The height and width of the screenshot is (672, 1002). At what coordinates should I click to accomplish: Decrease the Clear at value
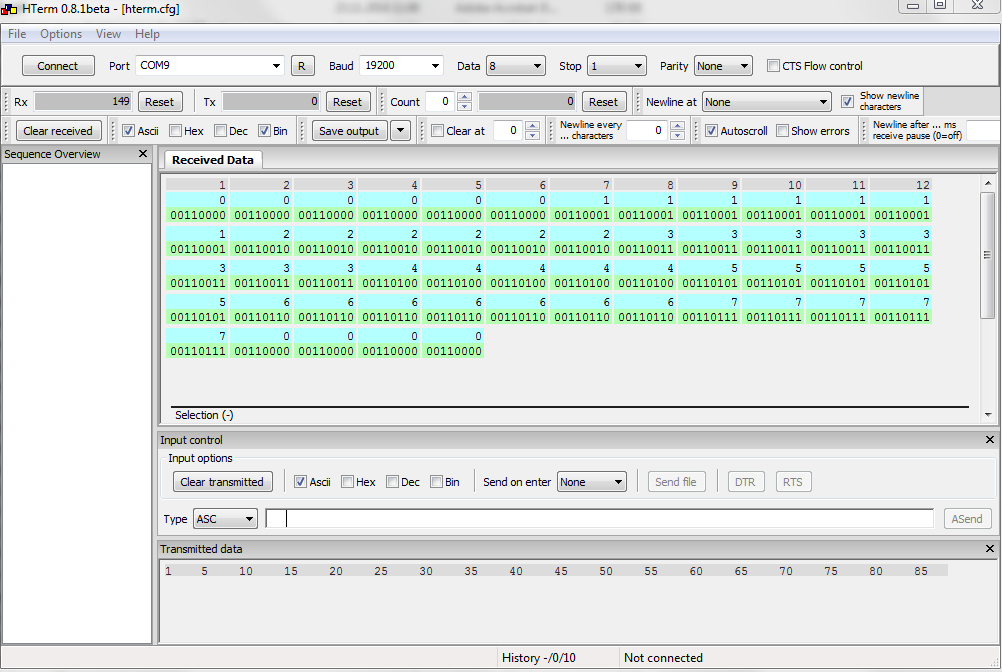click(532, 135)
